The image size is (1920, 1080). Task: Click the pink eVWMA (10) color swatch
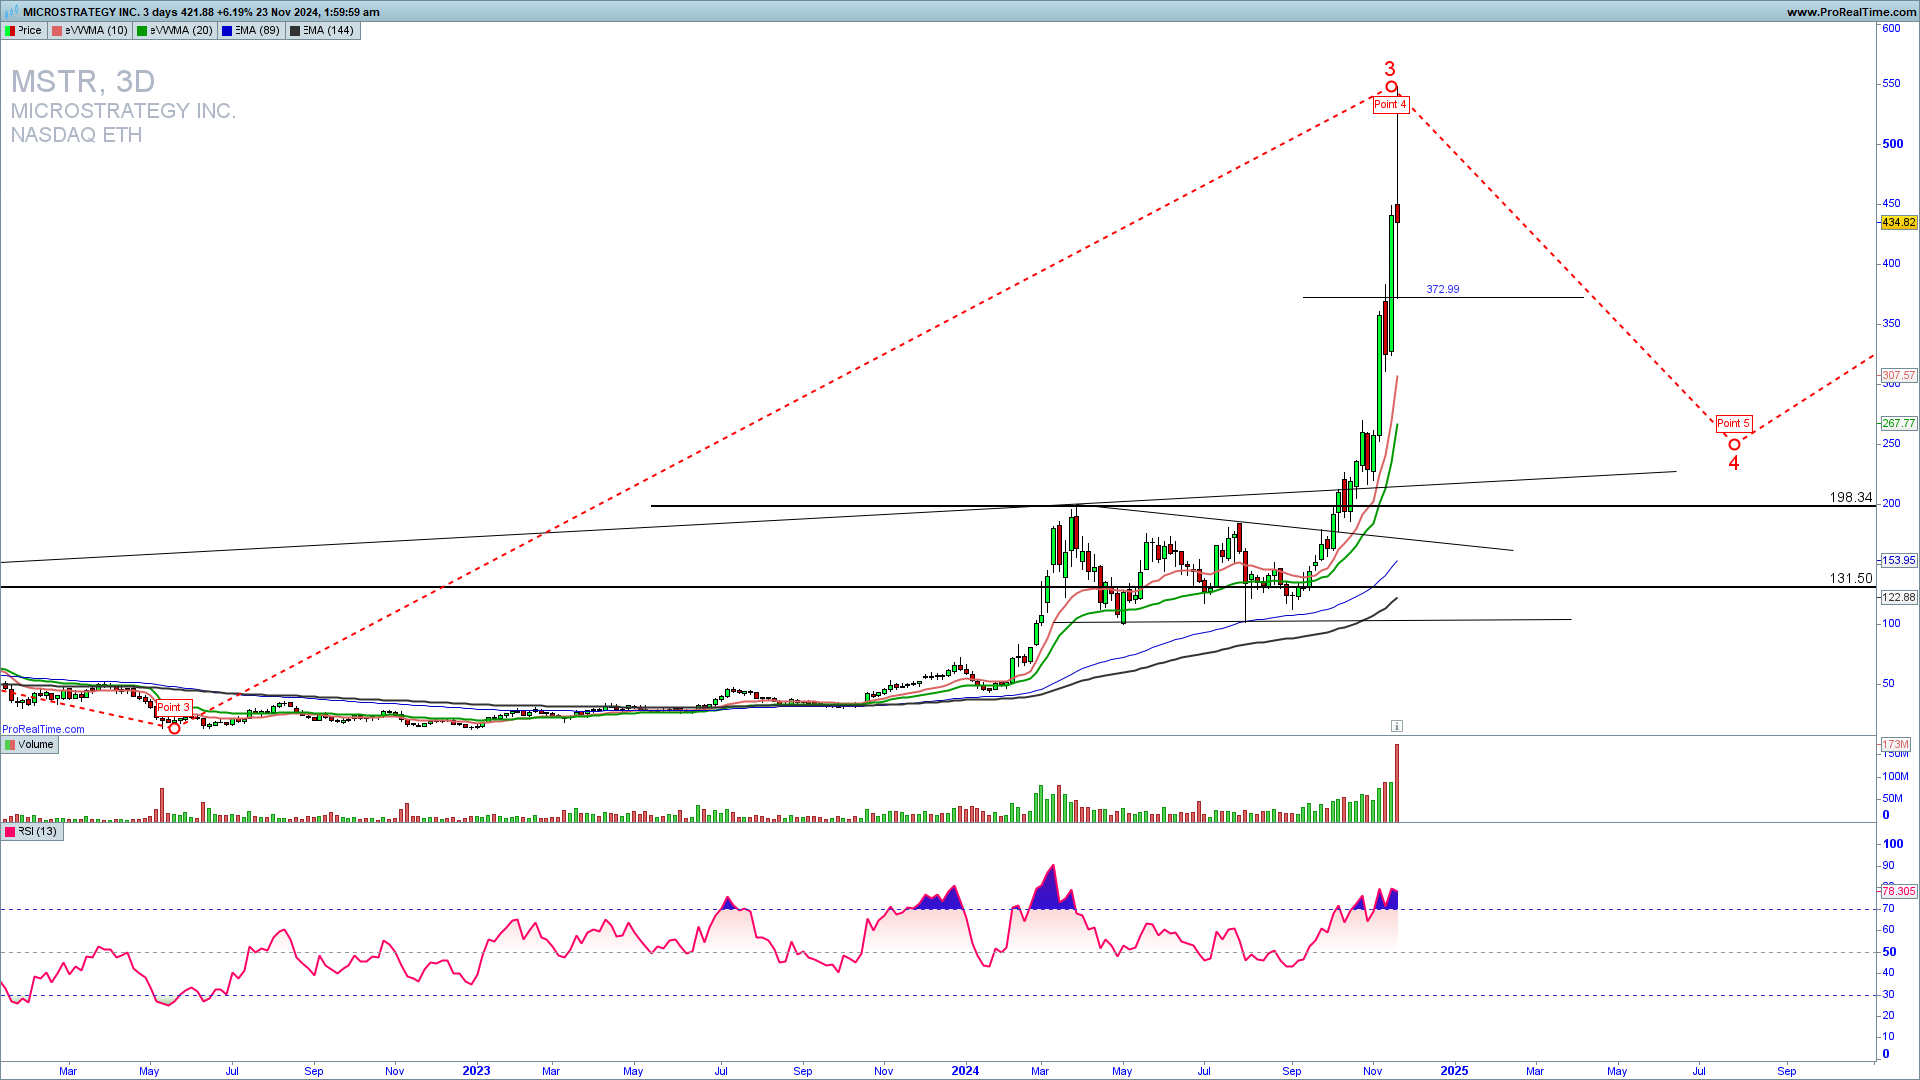57,31
